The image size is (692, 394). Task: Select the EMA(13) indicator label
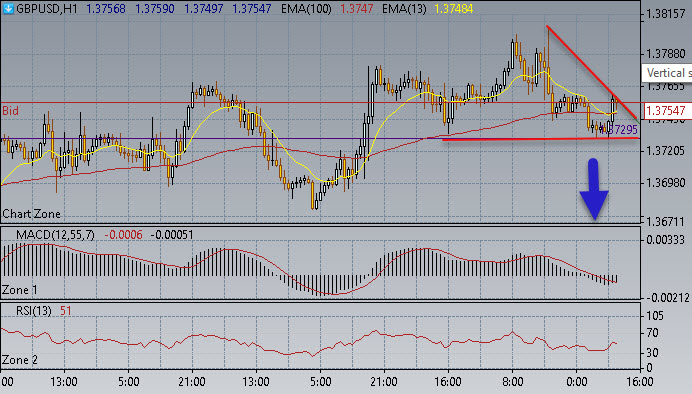click(x=404, y=9)
